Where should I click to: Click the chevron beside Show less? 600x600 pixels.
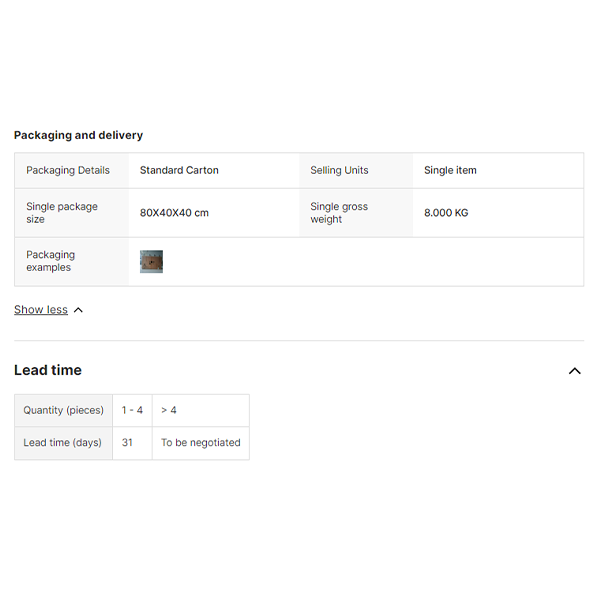click(x=78, y=310)
